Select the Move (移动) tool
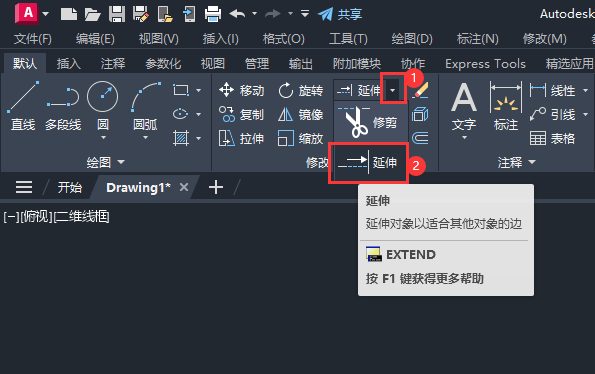This screenshot has width=595, height=374. pyautogui.click(x=241, y=90)
